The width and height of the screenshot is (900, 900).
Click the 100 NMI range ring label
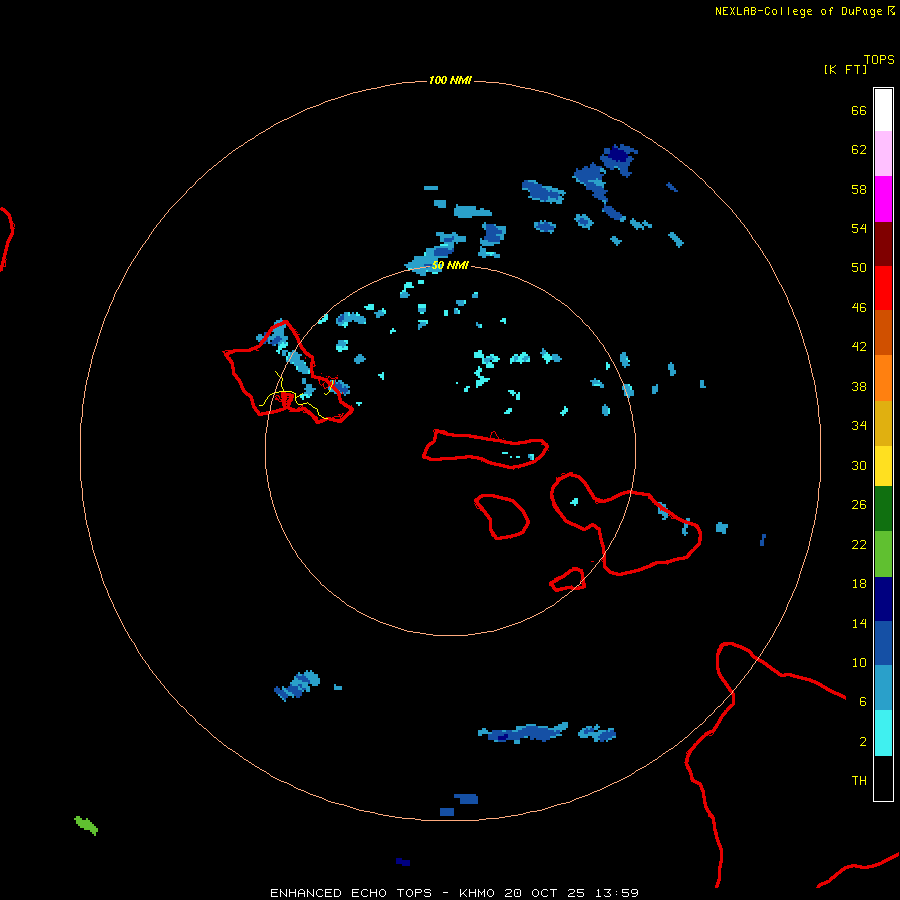pyautogui.click(x=450, y=80)
